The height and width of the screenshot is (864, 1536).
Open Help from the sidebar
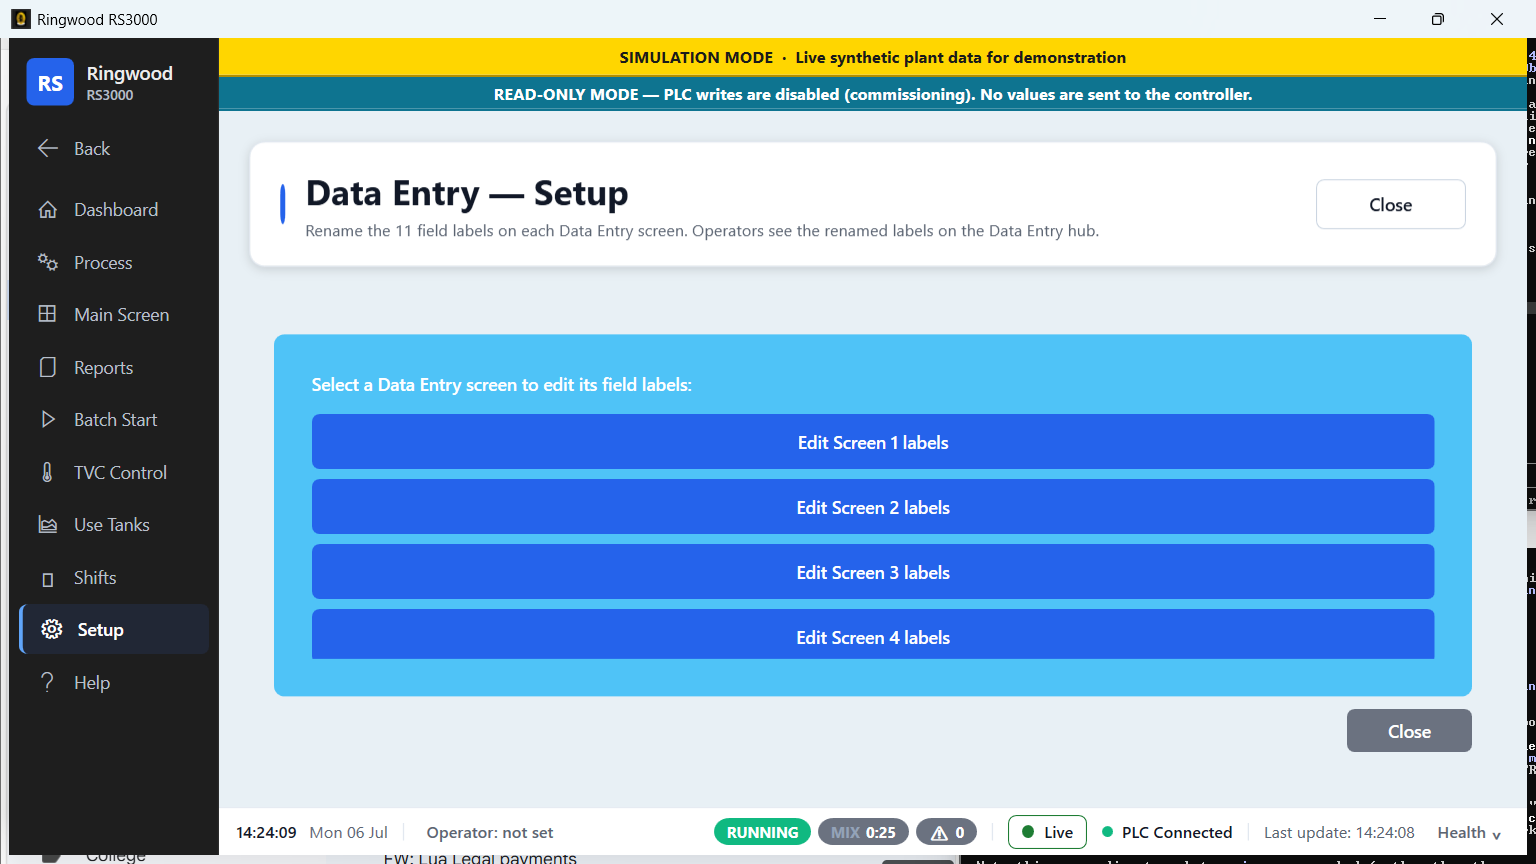click(114, 682)
